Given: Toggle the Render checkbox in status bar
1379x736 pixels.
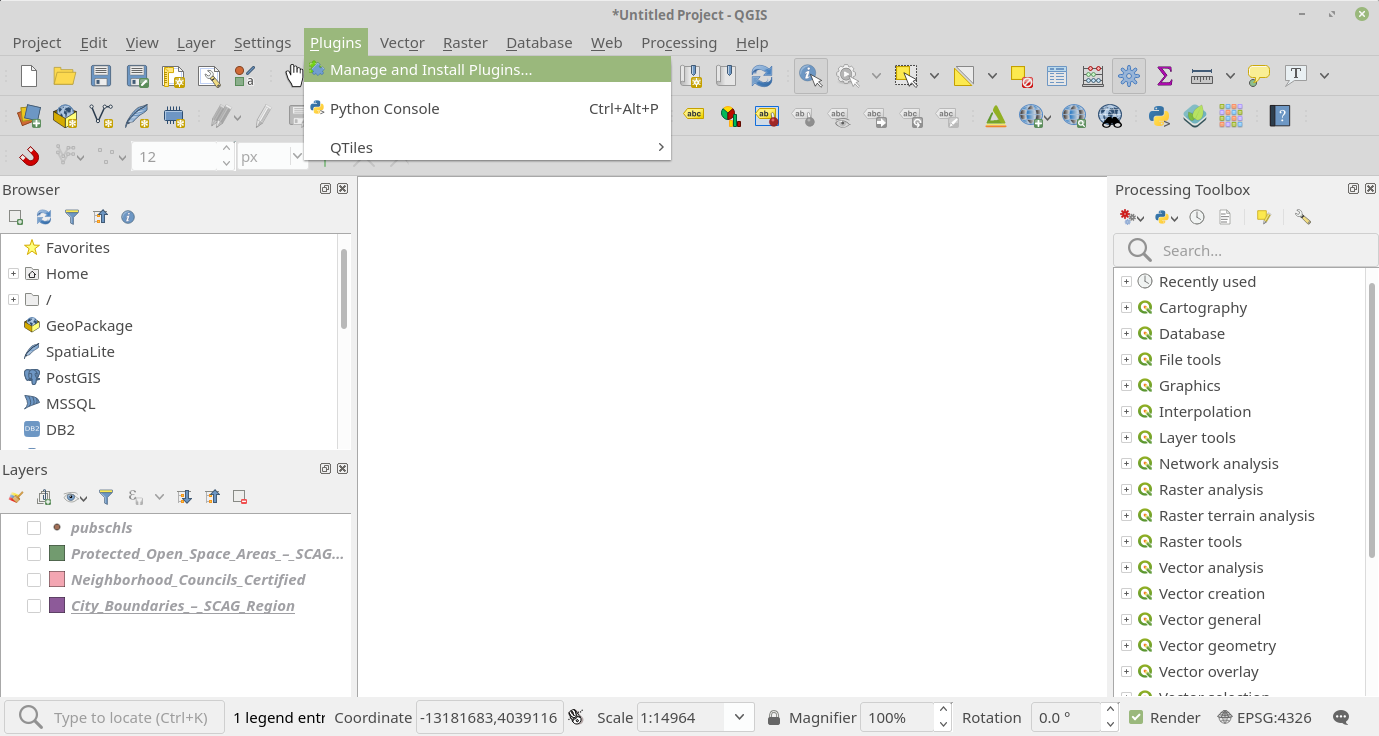Looking at the screenshot, I should [x=1136, y=717].
